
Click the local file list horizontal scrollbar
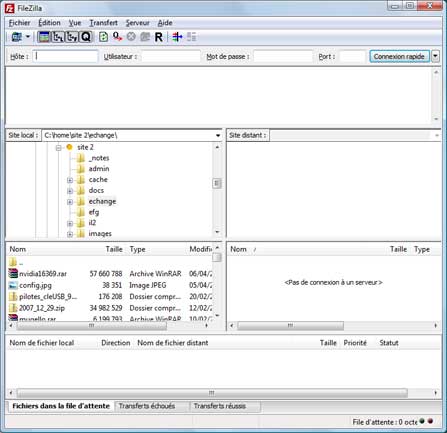(x=92, y=326)
